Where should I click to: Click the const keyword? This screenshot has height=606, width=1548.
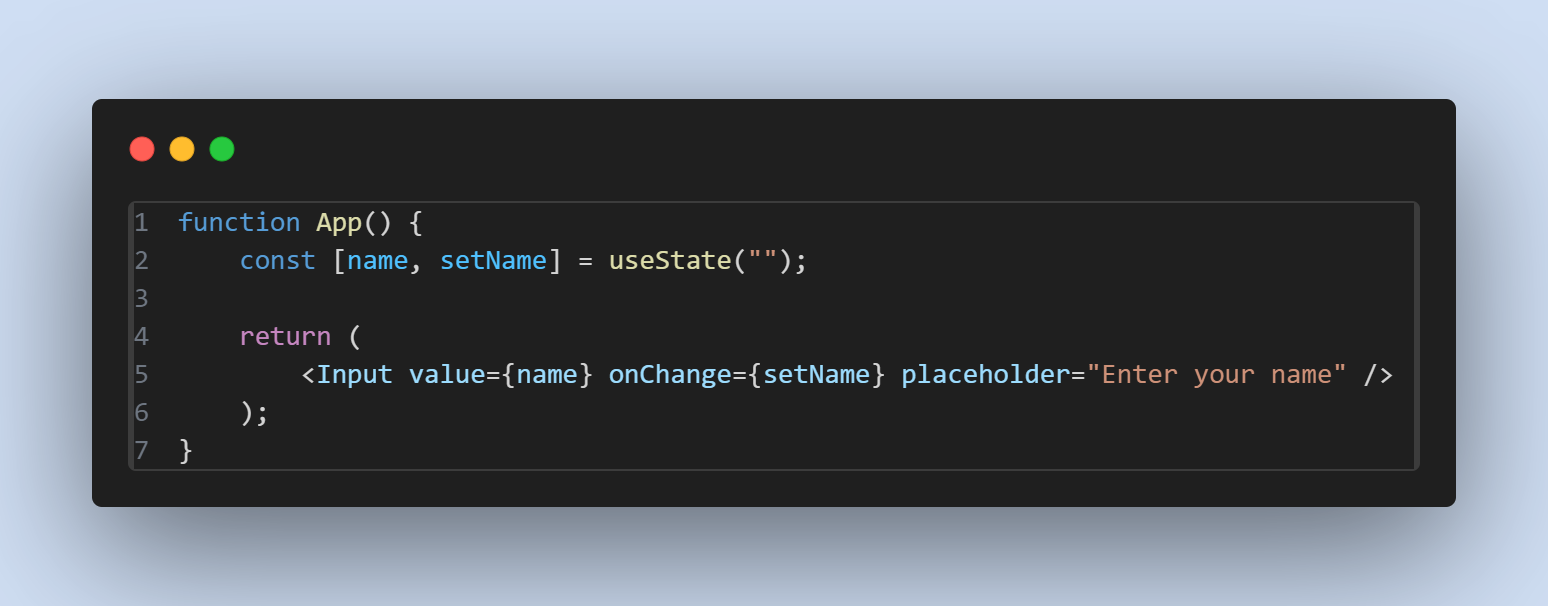[277, 260]
